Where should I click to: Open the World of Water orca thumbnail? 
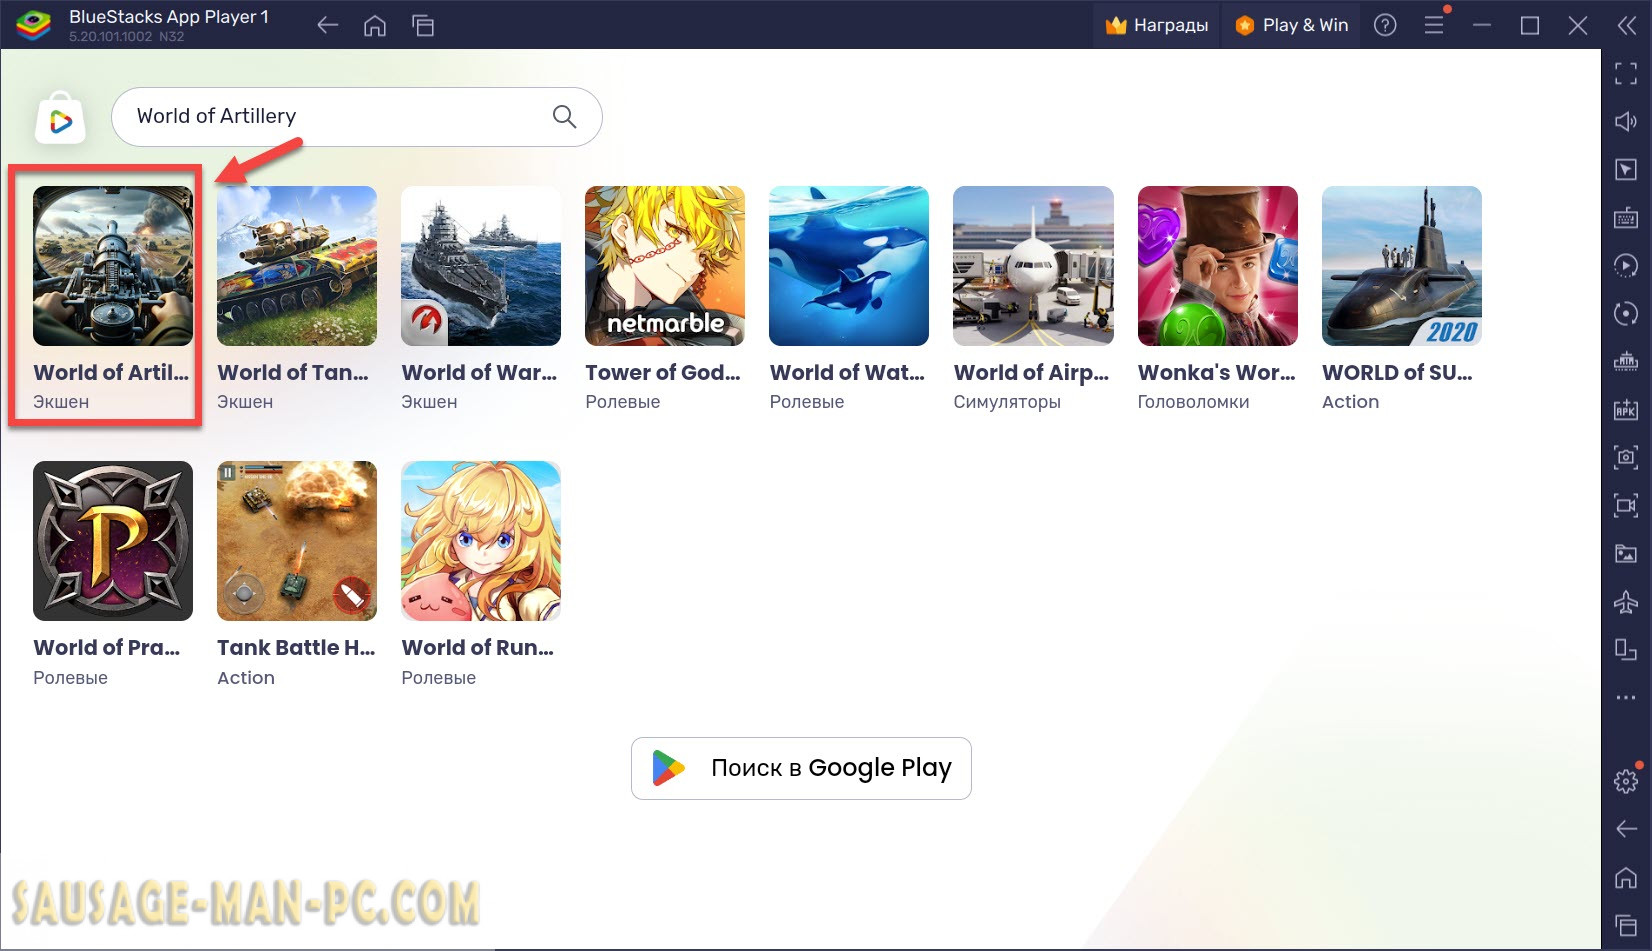tap(849, 266)
